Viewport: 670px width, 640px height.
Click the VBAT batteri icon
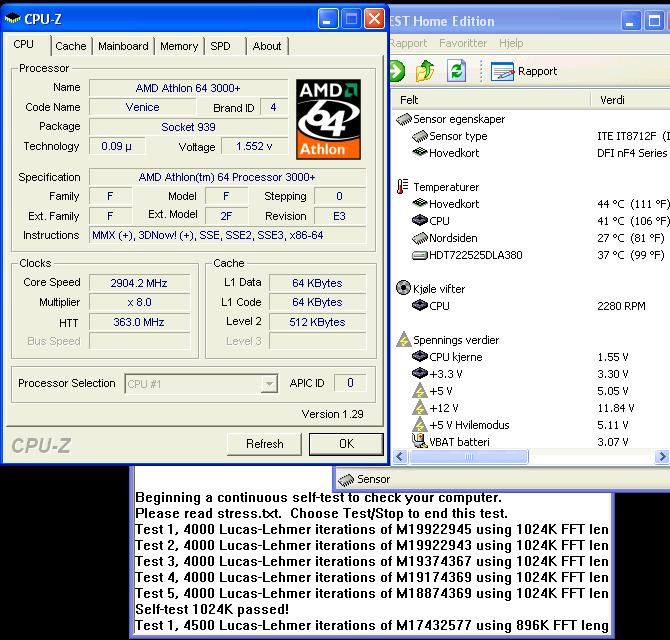pos(419,441)
